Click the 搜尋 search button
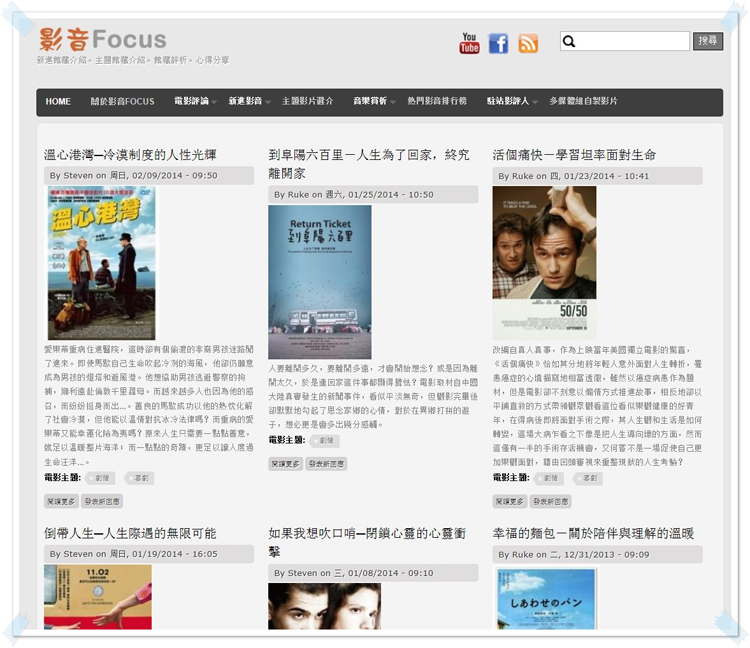This screenshot has width=750, height=648. 708,41
